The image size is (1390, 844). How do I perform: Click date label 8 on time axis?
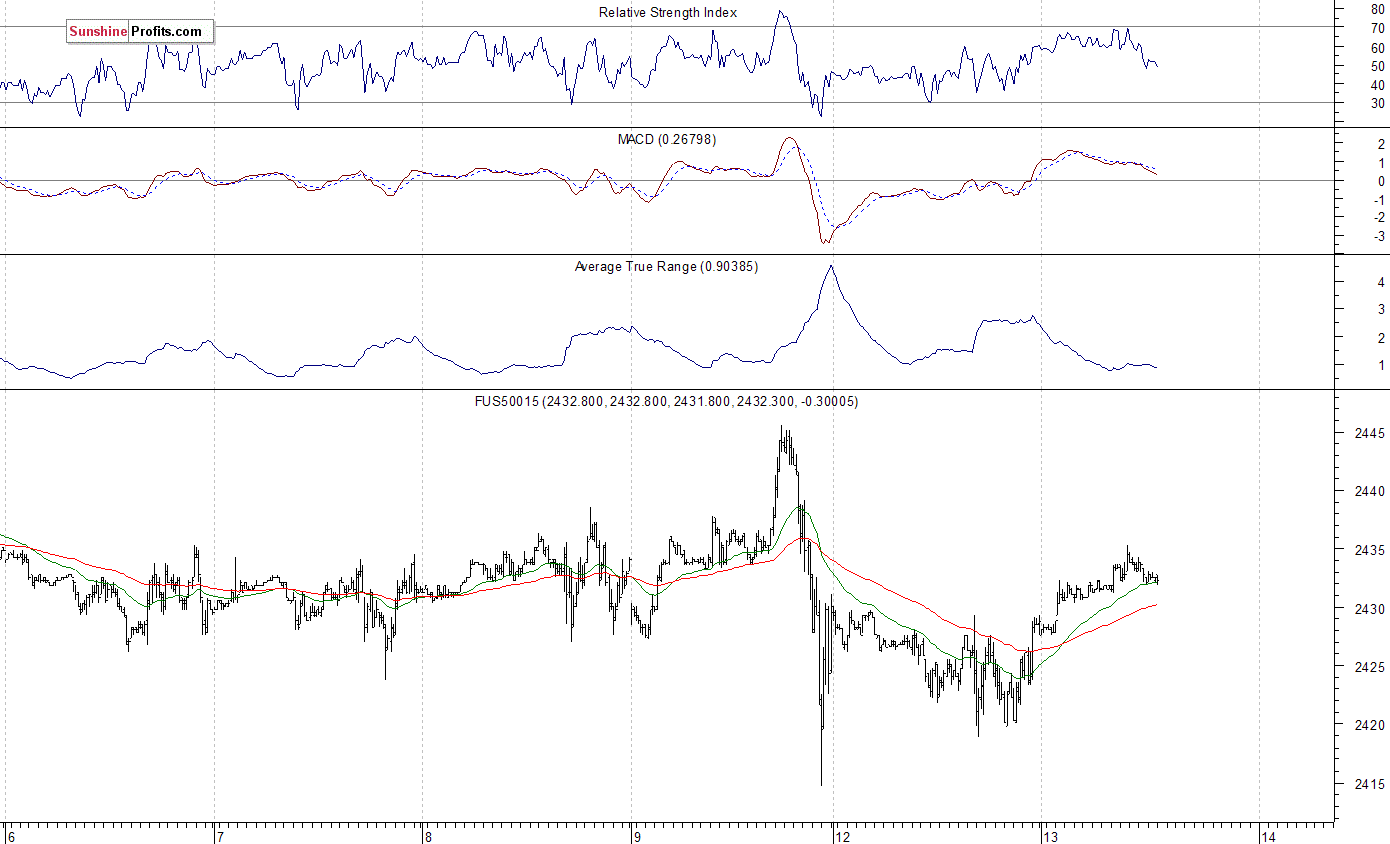[x=427, y=837]
